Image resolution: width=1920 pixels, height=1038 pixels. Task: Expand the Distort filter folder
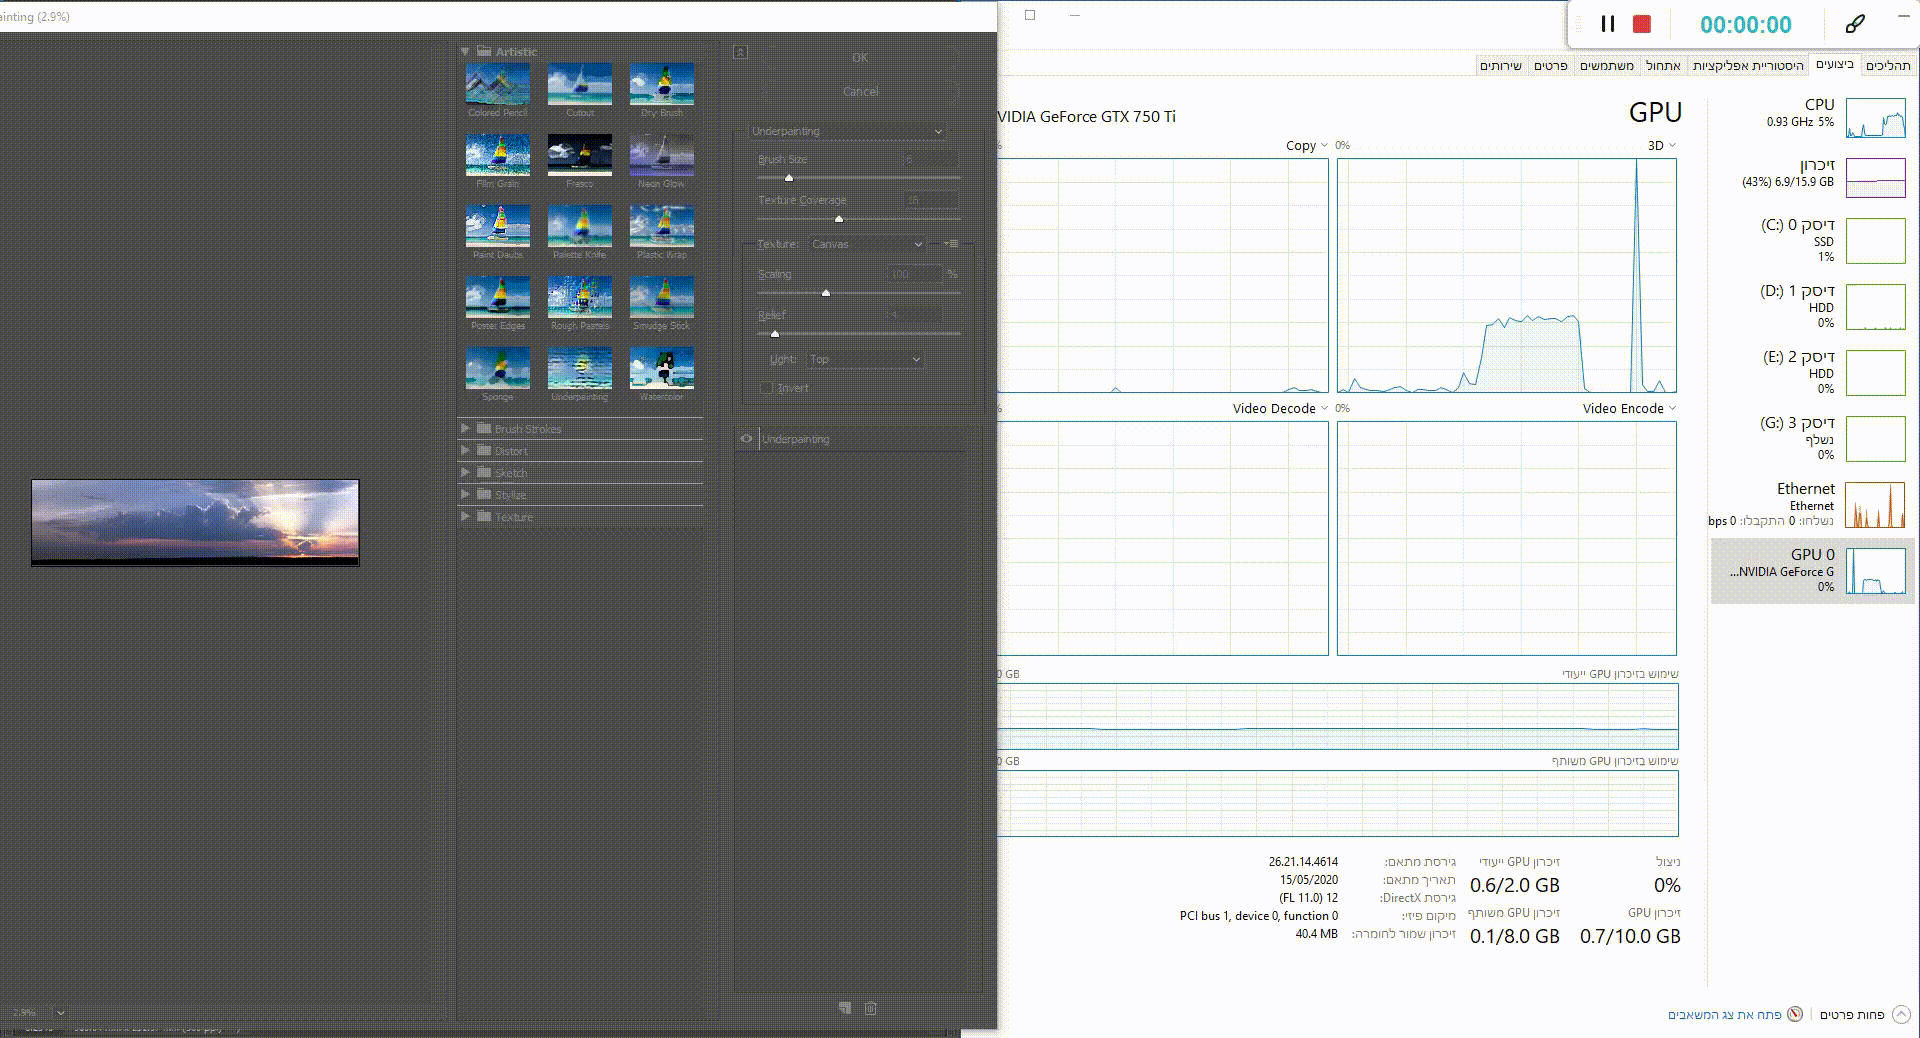point(465,450)
